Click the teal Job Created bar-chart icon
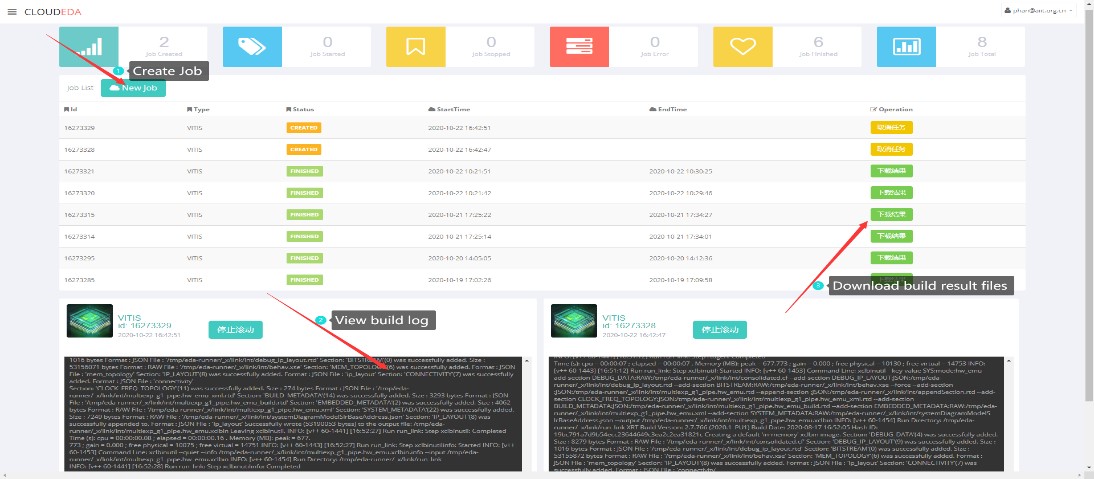Viewport: 1094px width, 479px height. [x=91, y=46]
